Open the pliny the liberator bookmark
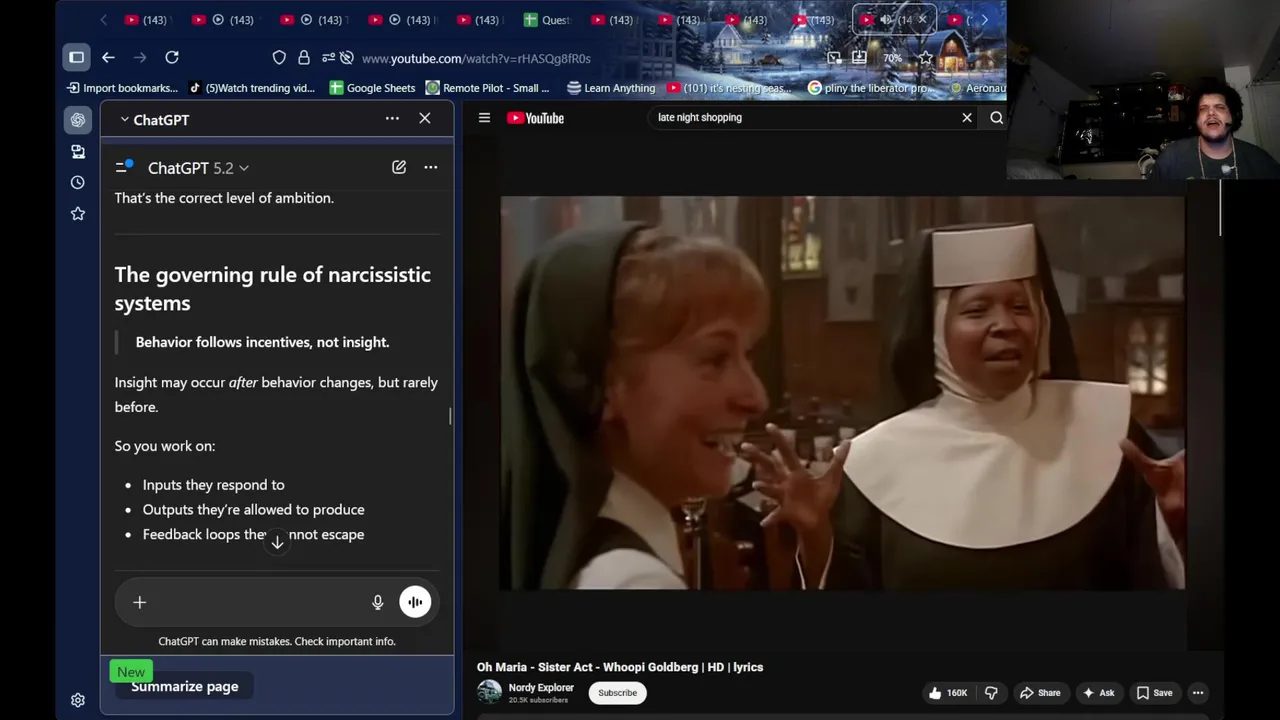1280x720 pixels. 870,88
